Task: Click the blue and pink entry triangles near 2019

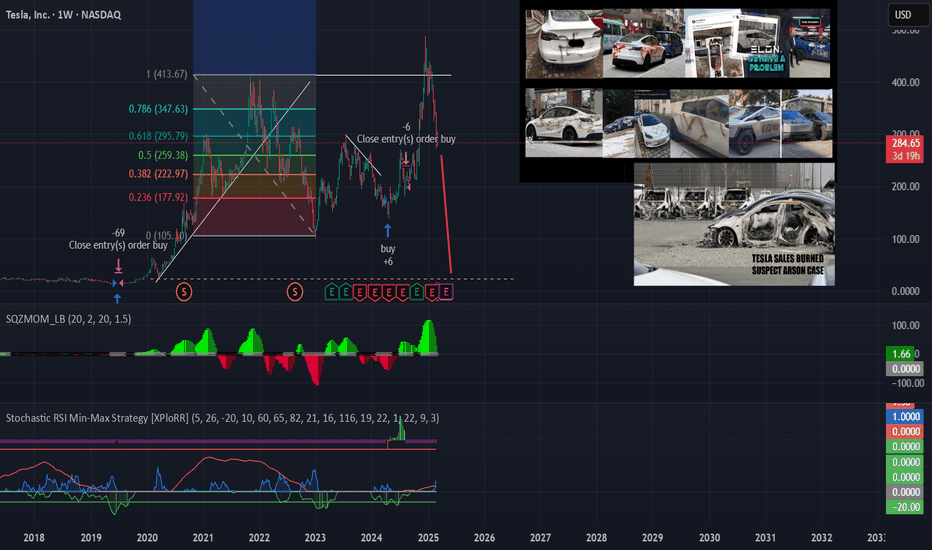Action: point(117,284)
